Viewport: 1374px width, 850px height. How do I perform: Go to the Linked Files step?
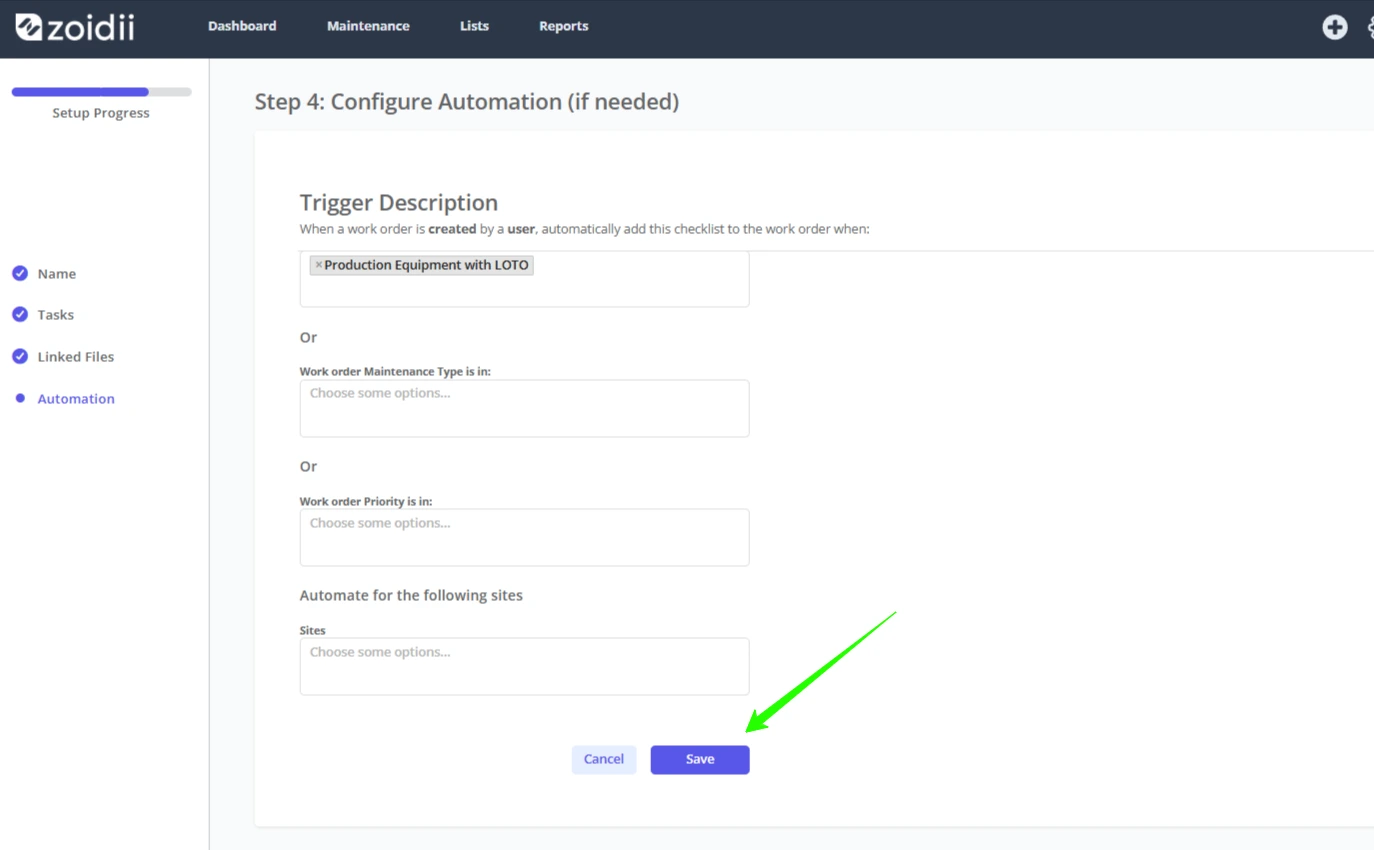pos(76,356)
